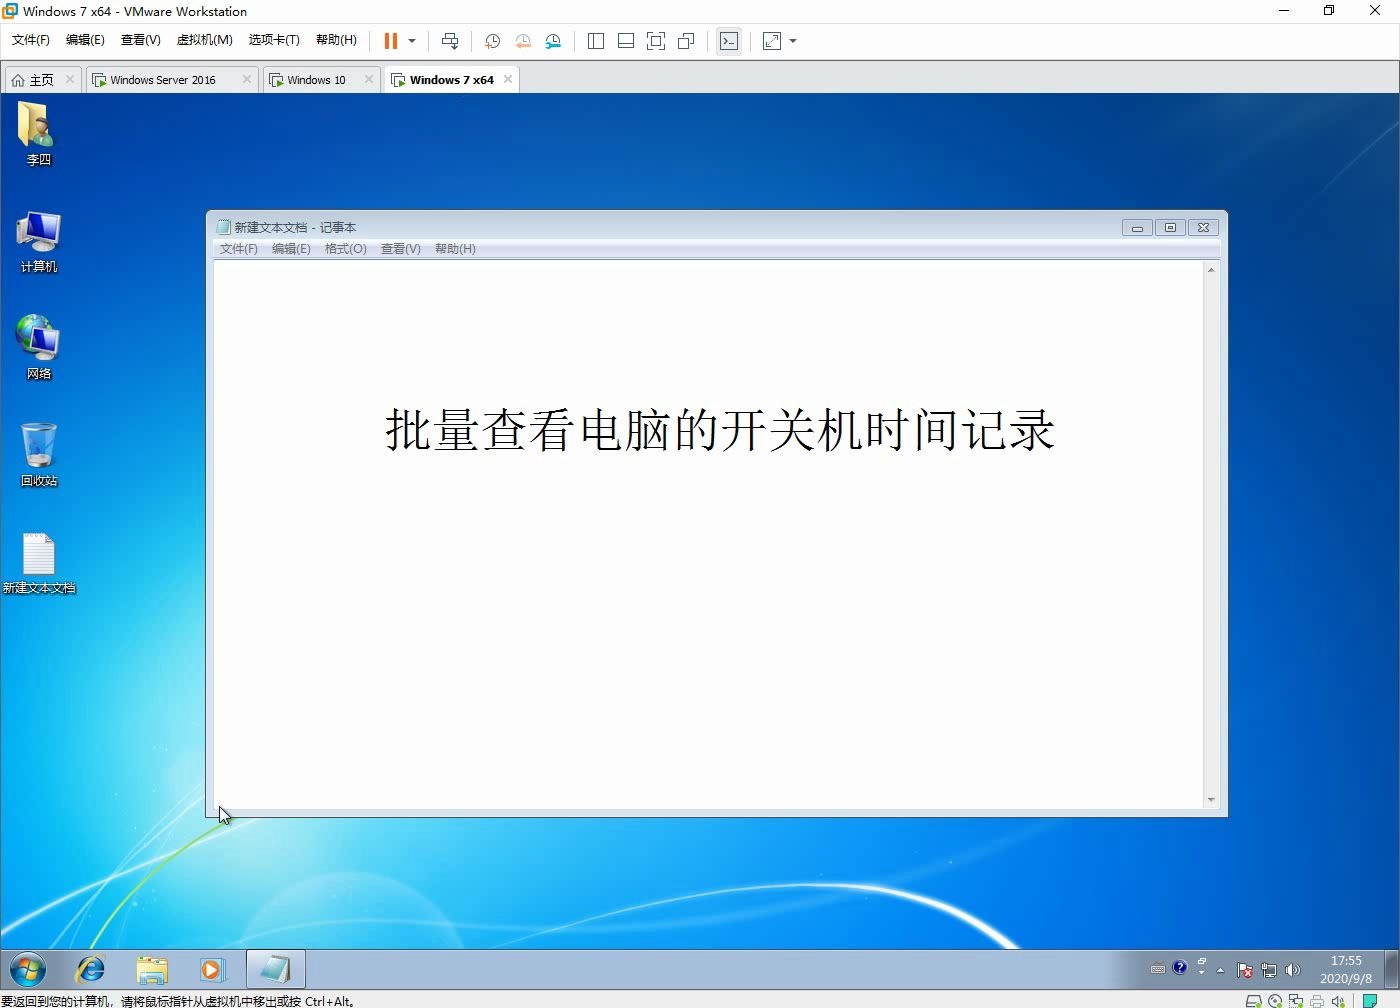Image resolution: width=1400 pixels, height=1008 pixels.
Task: Switch to the Windows Server 2016 tab
Action: pos(163,79)
